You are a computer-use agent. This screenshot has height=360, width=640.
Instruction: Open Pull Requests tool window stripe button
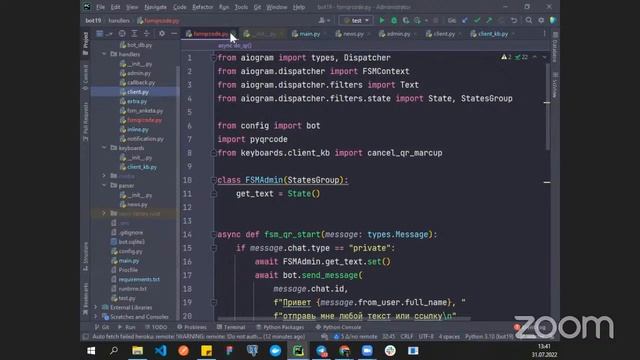pyautogui.click(x=85, y=122)
